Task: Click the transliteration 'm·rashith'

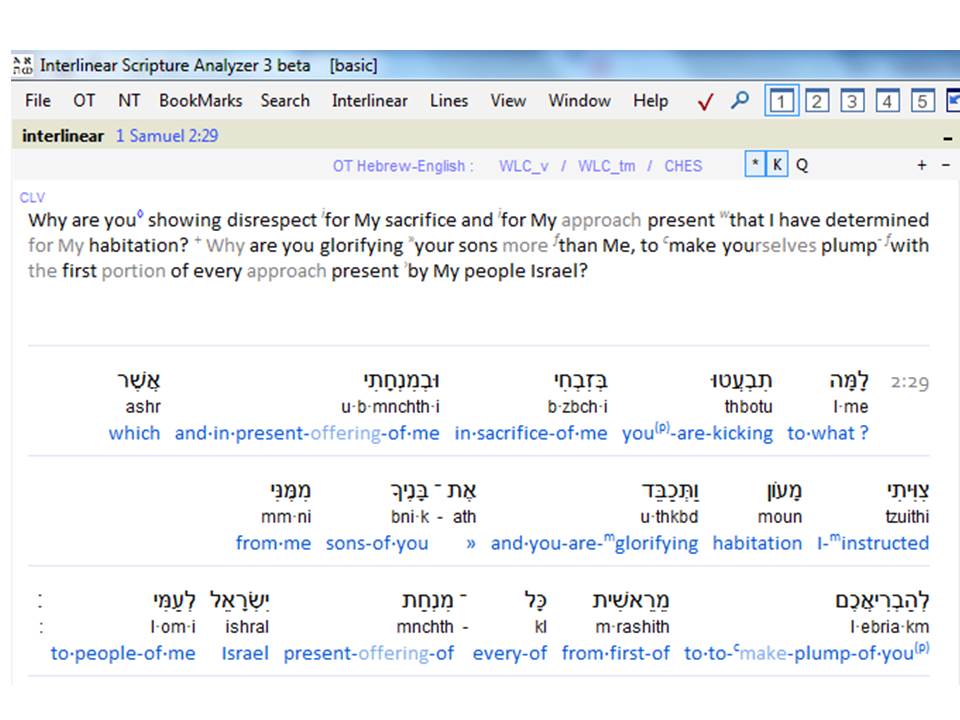Action: [632, 627]
